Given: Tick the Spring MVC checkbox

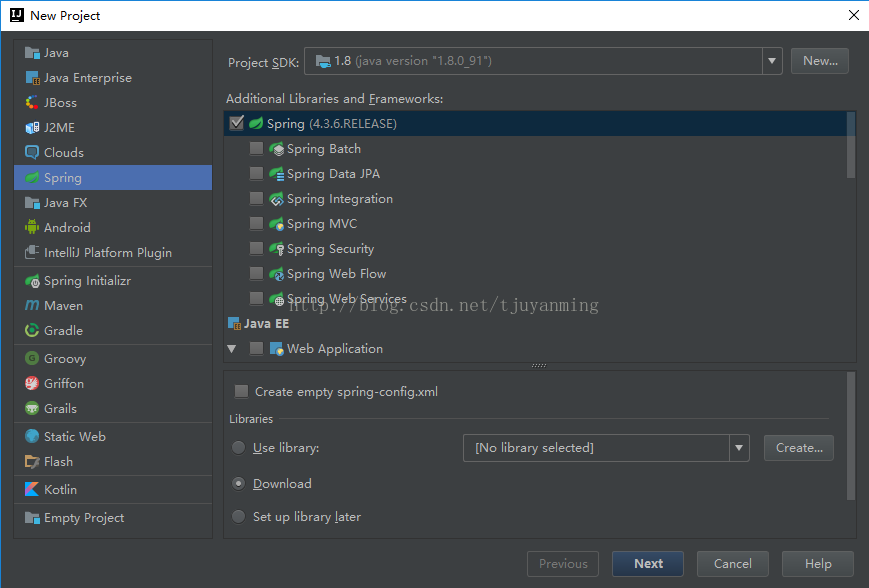Looking at the screenshot, I should 256,223.
